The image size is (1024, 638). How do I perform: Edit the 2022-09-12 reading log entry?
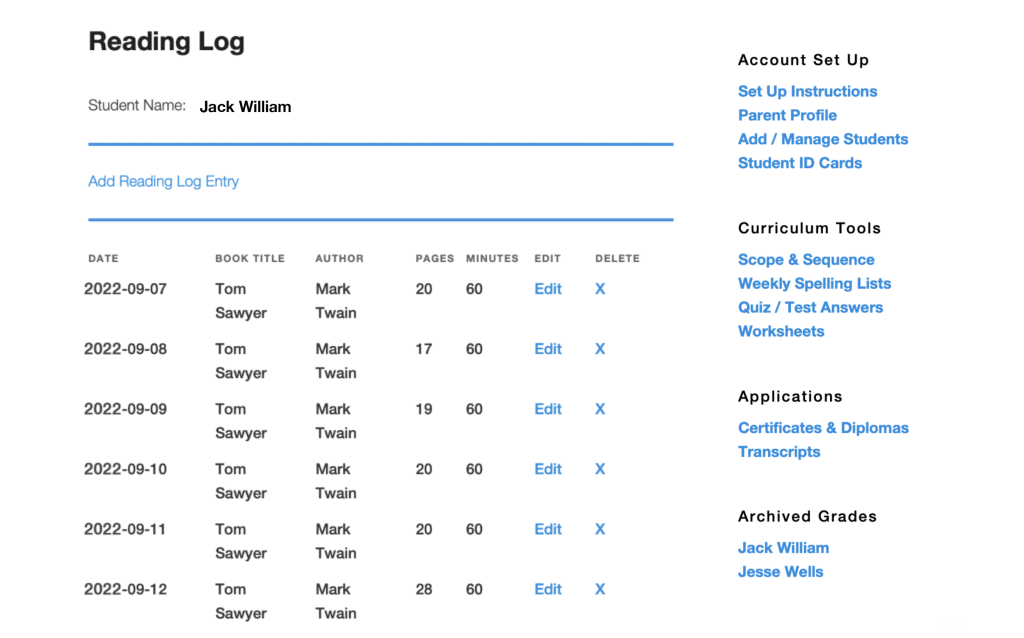[547, 589]
